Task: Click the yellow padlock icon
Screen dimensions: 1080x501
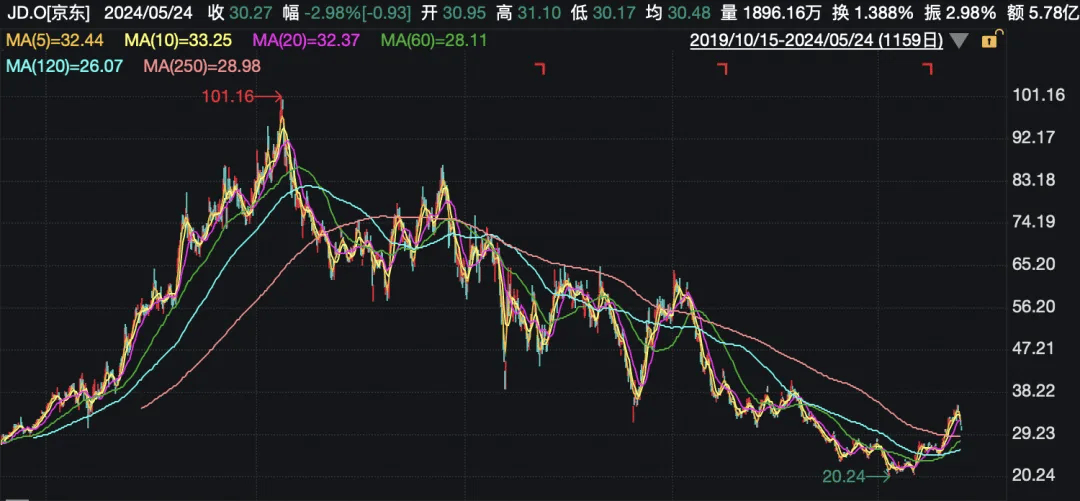Action: click(989, 42)
